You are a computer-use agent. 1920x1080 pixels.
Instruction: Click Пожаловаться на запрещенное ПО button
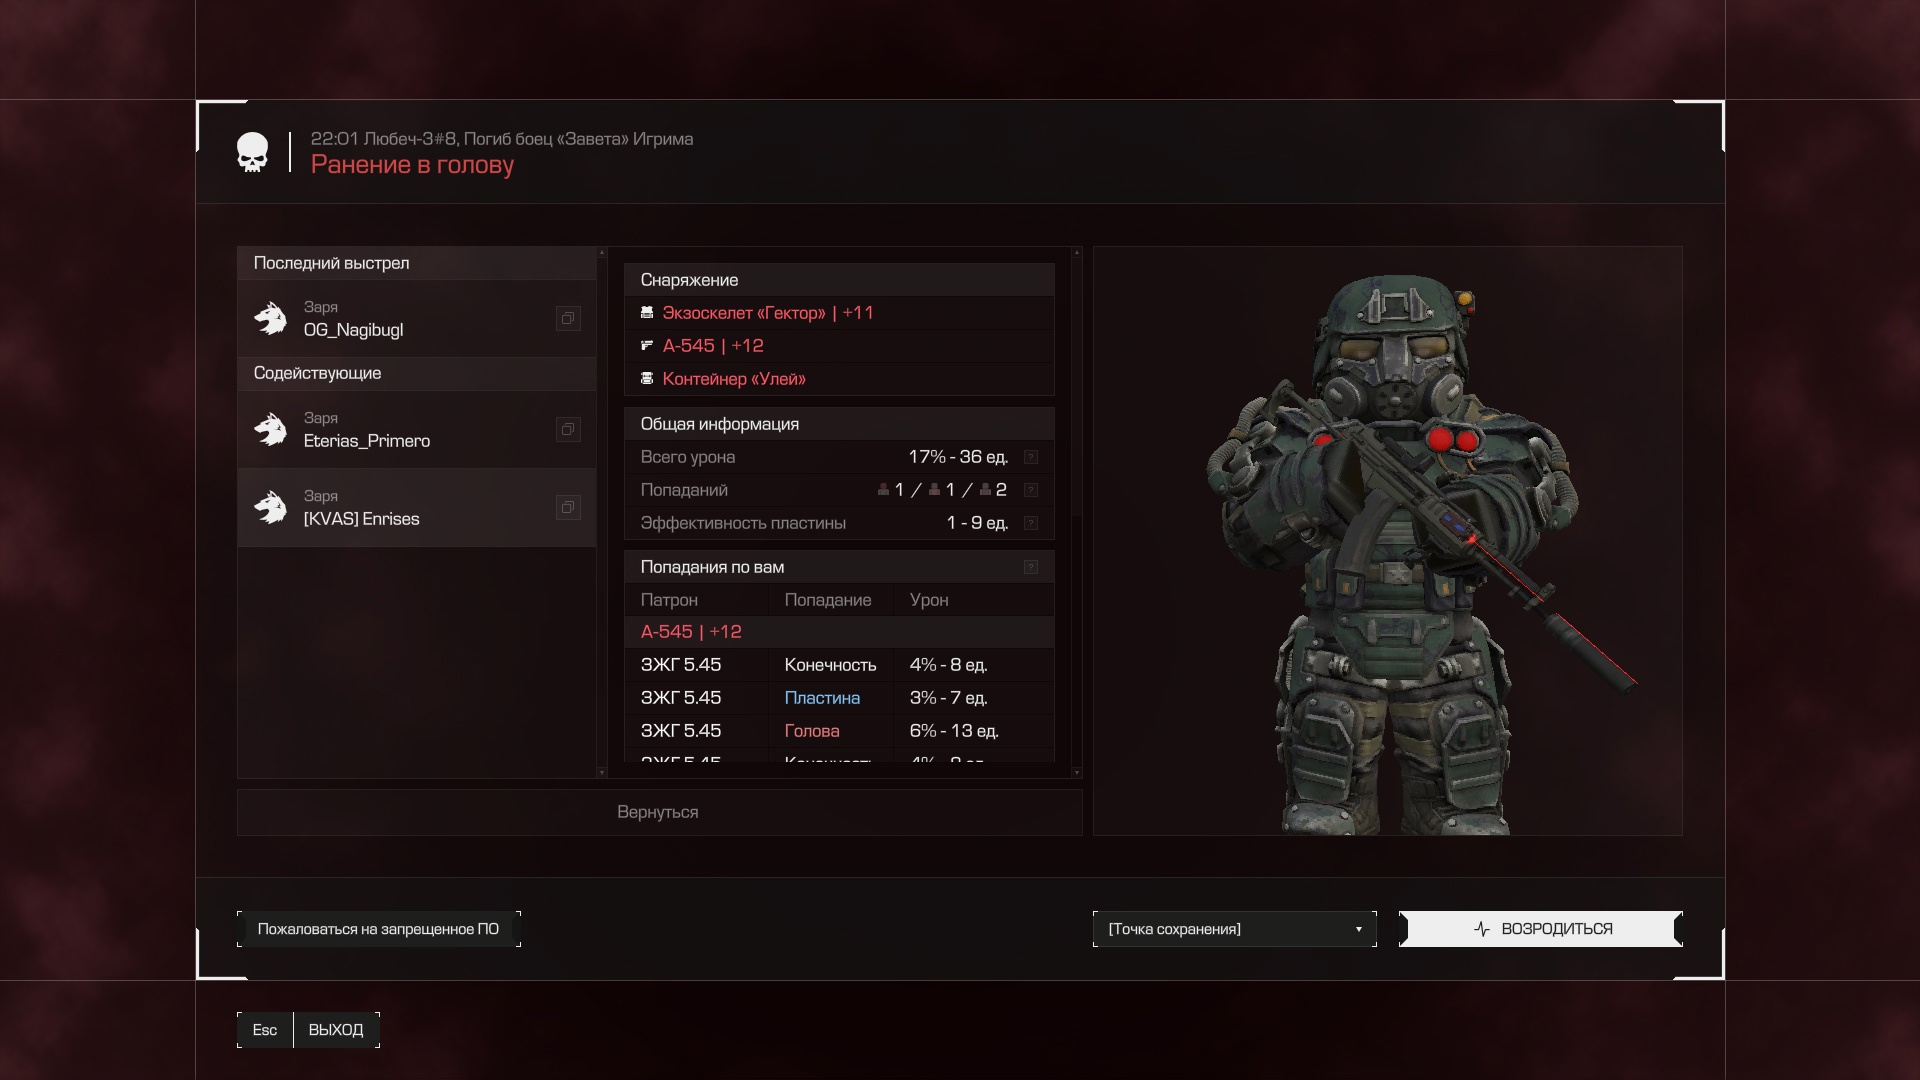point(378,929)
